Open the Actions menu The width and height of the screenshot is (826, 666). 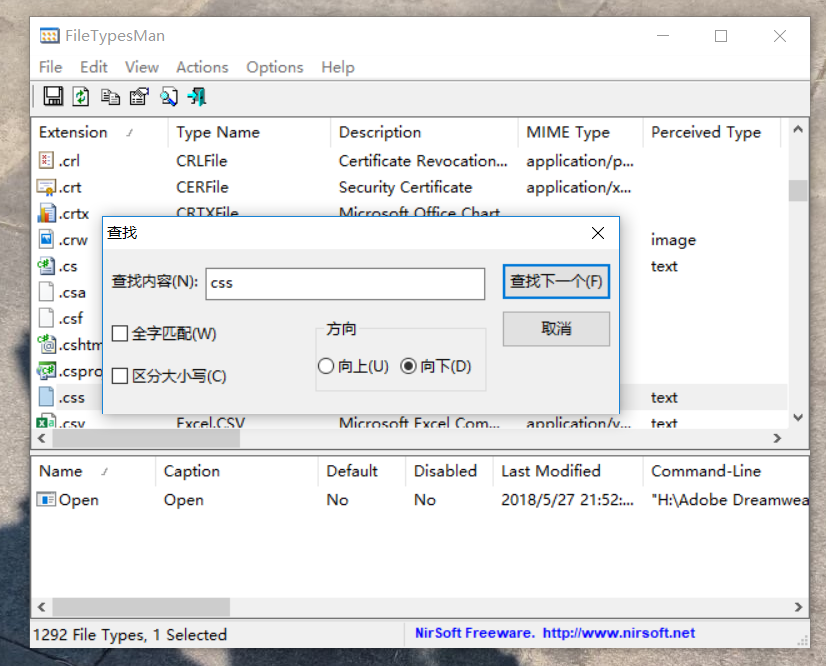click(x=202, y=67)
